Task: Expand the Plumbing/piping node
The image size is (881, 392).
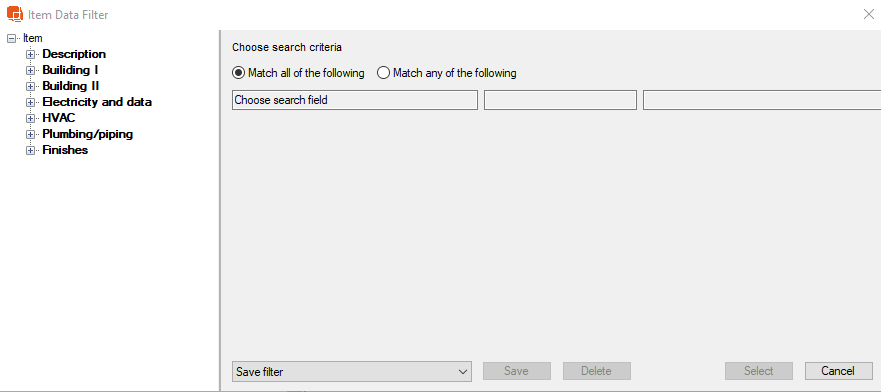Action: 30,135
